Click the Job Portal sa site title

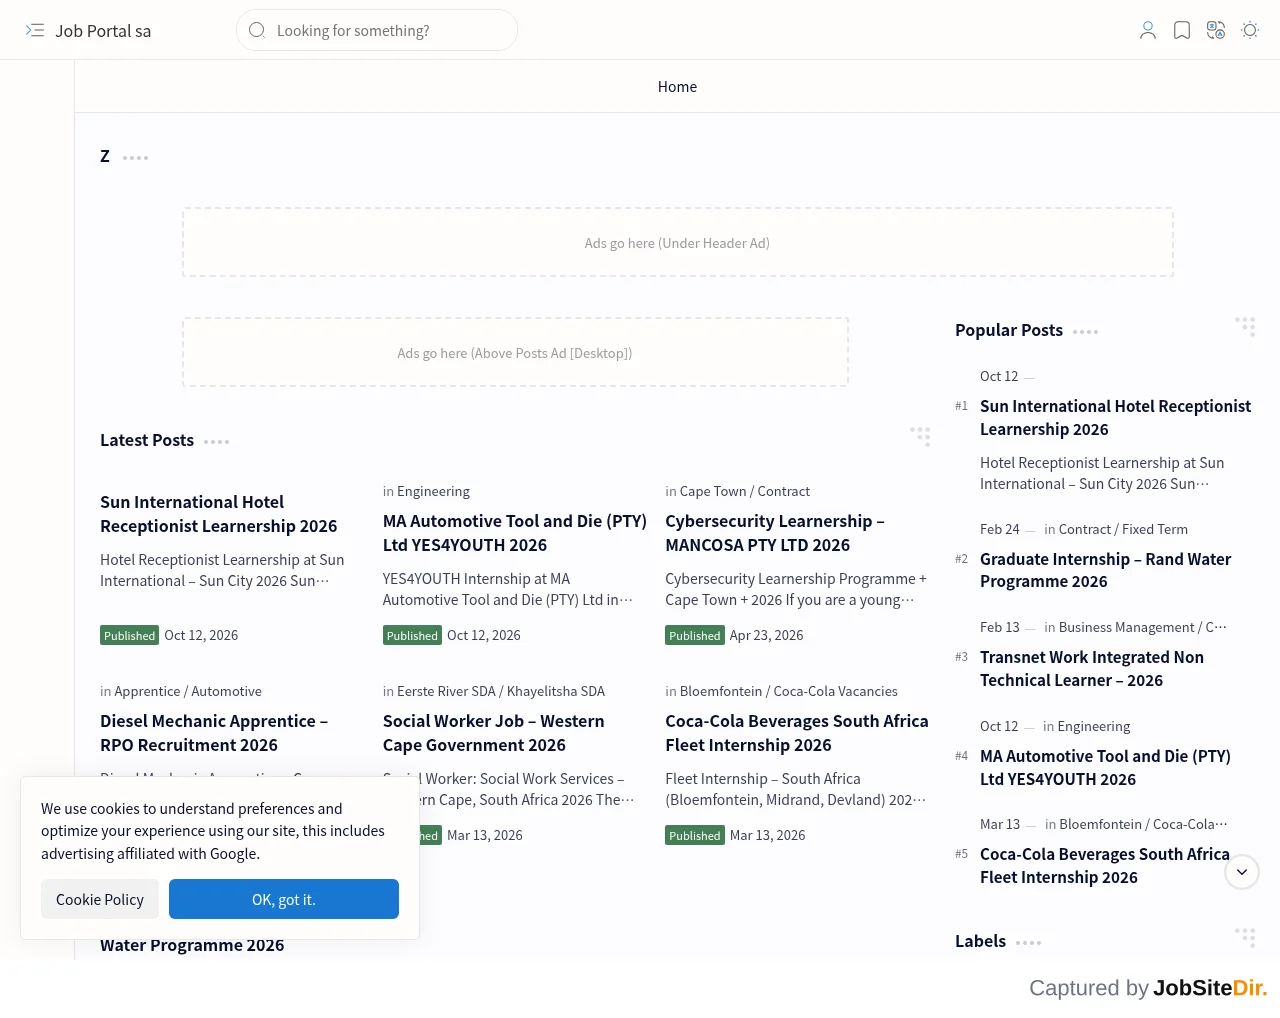point(103,31)
